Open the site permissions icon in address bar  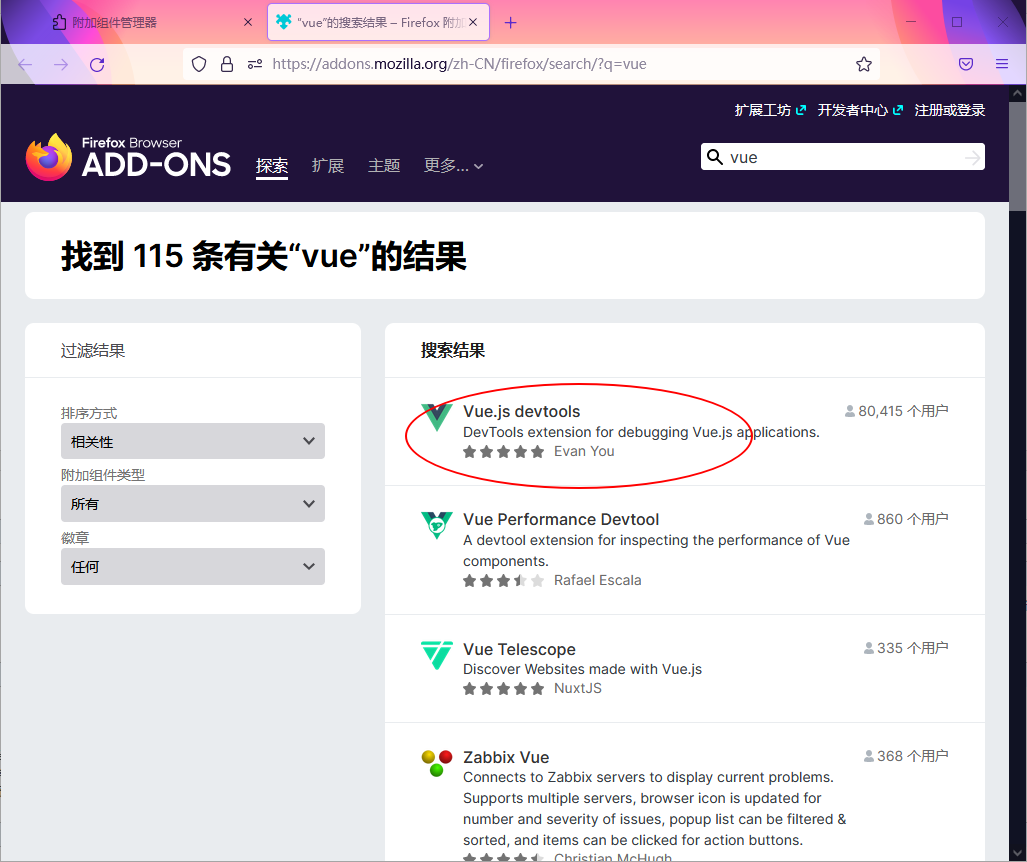[x=255, y=64]
